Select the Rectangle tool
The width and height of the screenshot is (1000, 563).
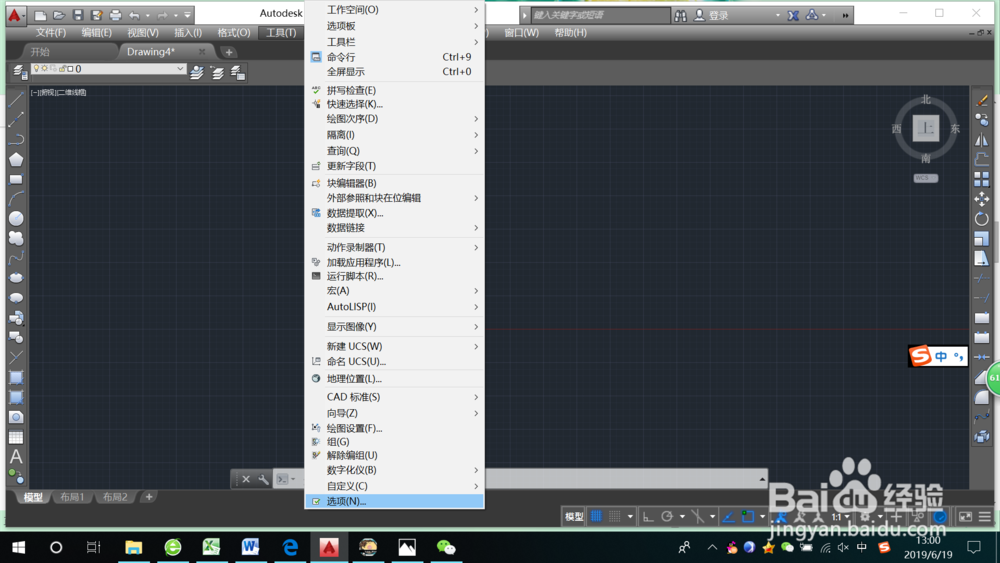16,179
